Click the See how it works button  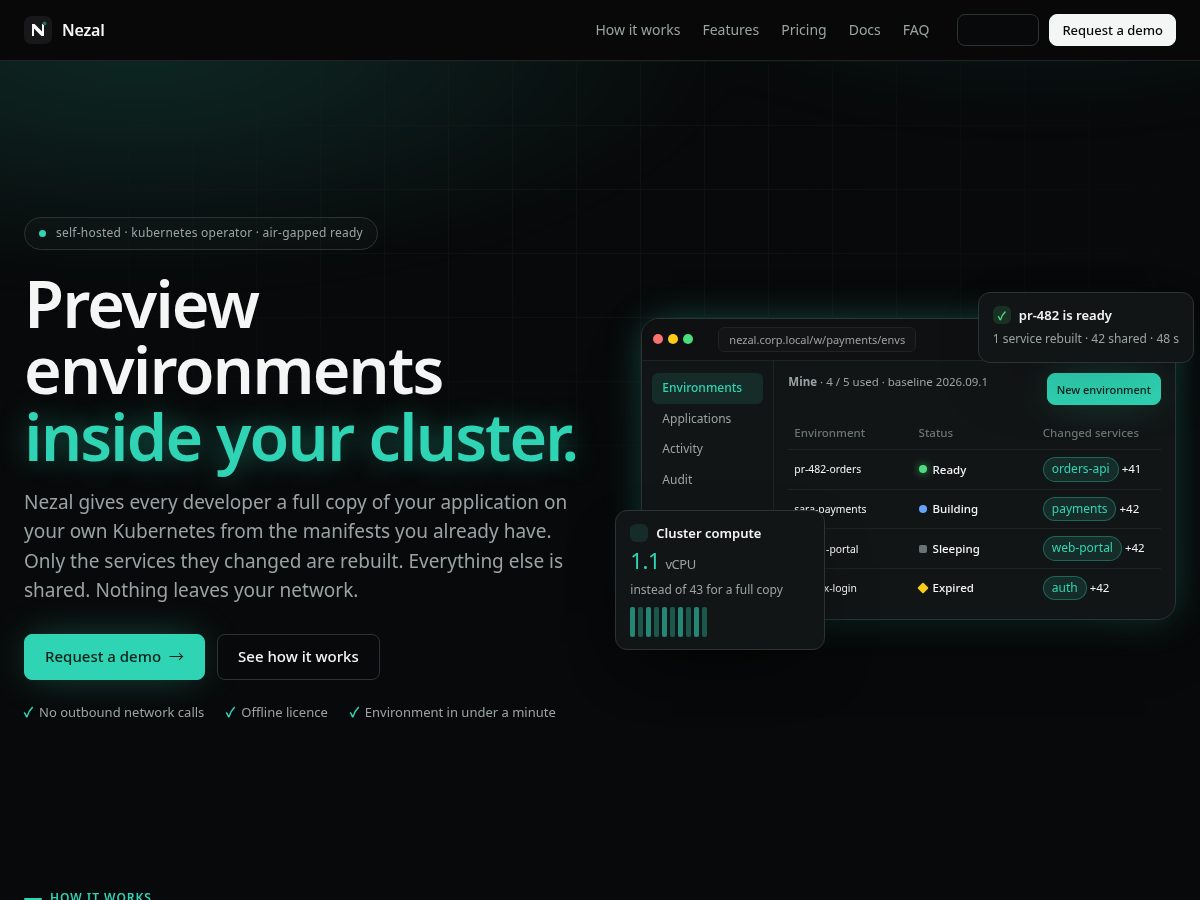coord(298,657)
